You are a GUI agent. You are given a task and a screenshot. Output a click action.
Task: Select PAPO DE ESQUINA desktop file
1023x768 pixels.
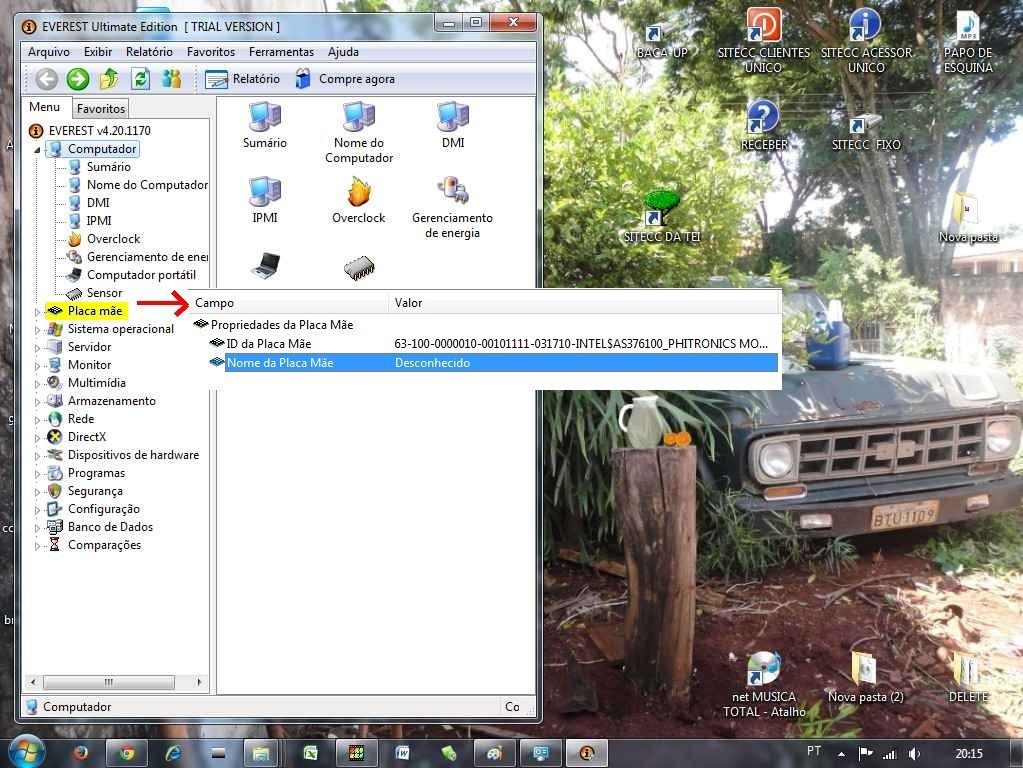coord(968,41)
